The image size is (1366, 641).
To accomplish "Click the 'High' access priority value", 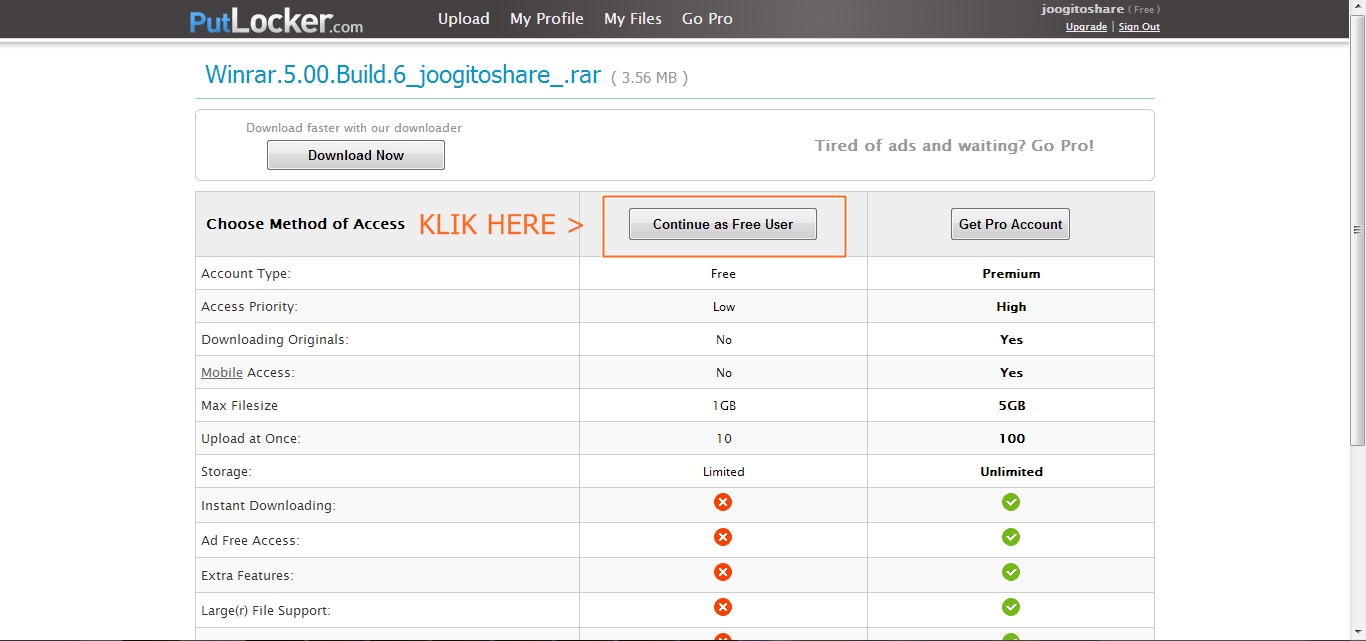I will (1011, 307).
